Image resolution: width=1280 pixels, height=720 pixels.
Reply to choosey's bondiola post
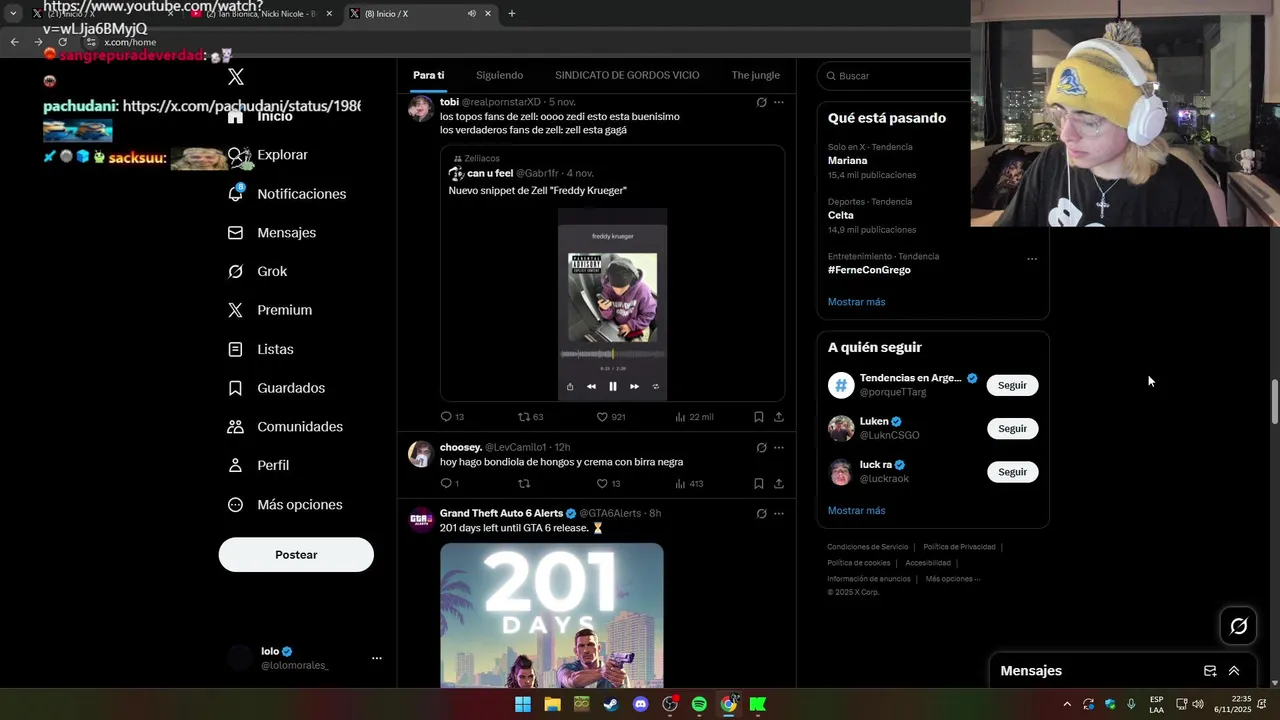click(x=450, y=484)
